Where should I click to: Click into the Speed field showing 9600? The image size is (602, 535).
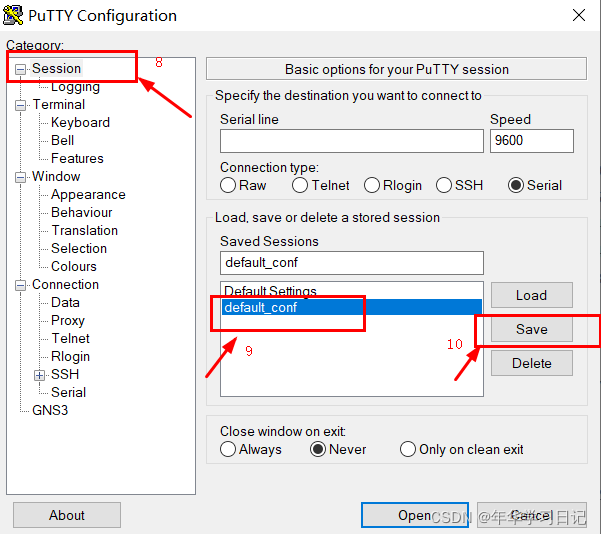532,141
